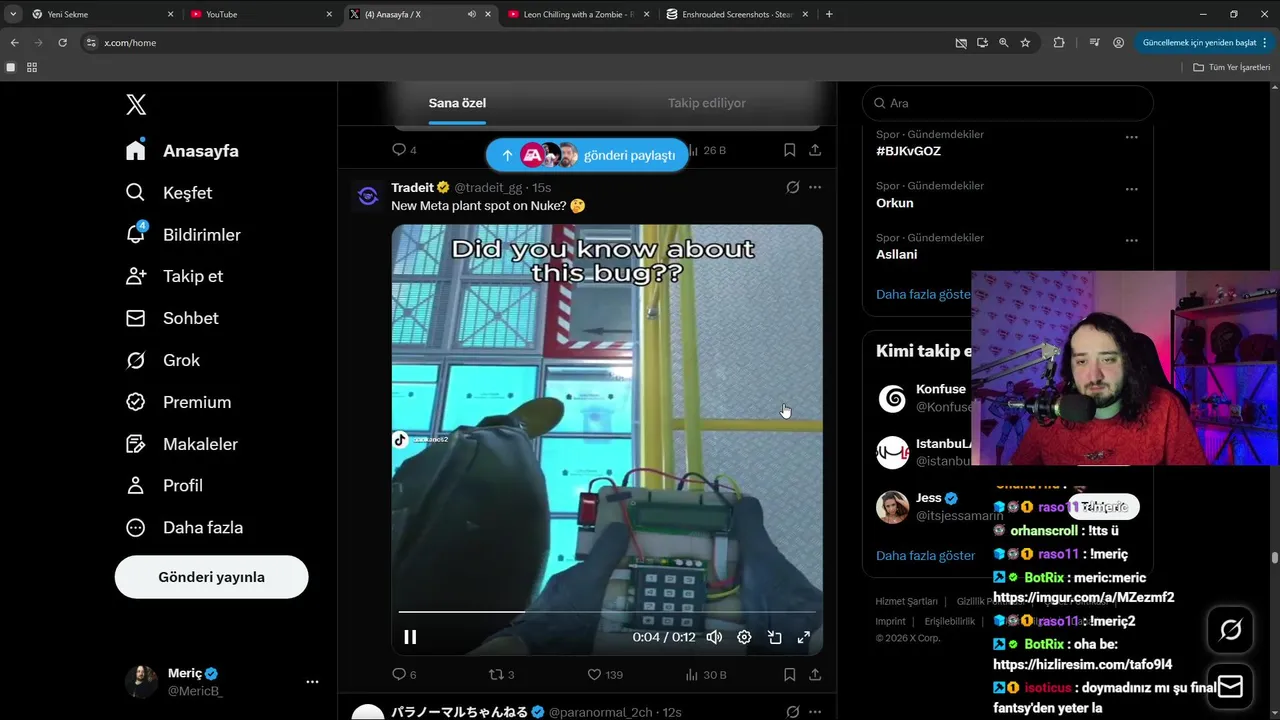Screen dimensions: 1280x720
Task: Open options menu for #BJKvGOZ trend
Action: point(1131,137)
